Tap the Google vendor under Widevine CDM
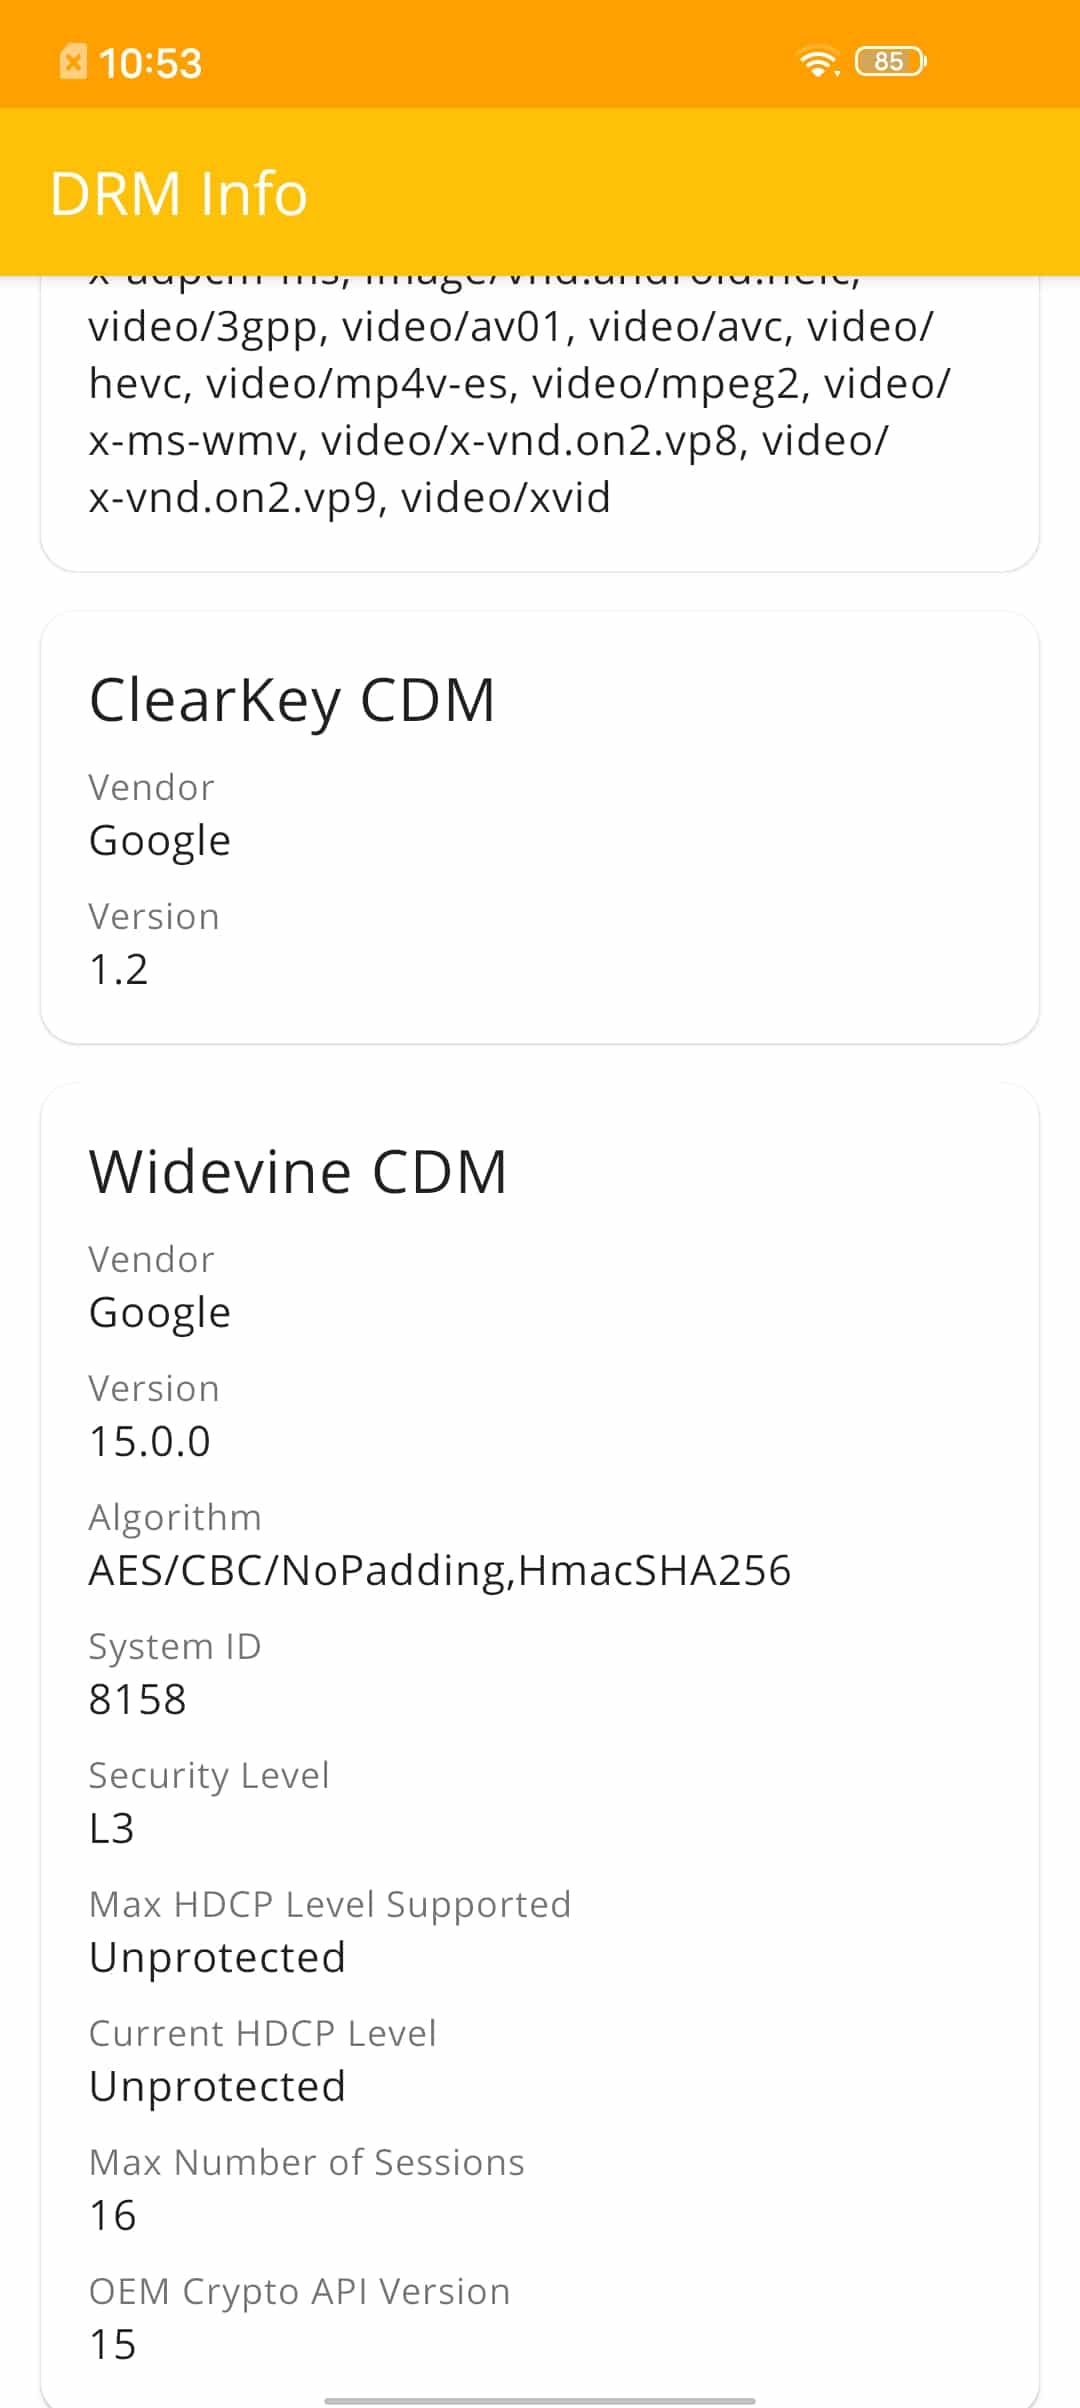The width and height of the screenshot is (1080, 2408). pyautogui.click(x=160, y=1313)
